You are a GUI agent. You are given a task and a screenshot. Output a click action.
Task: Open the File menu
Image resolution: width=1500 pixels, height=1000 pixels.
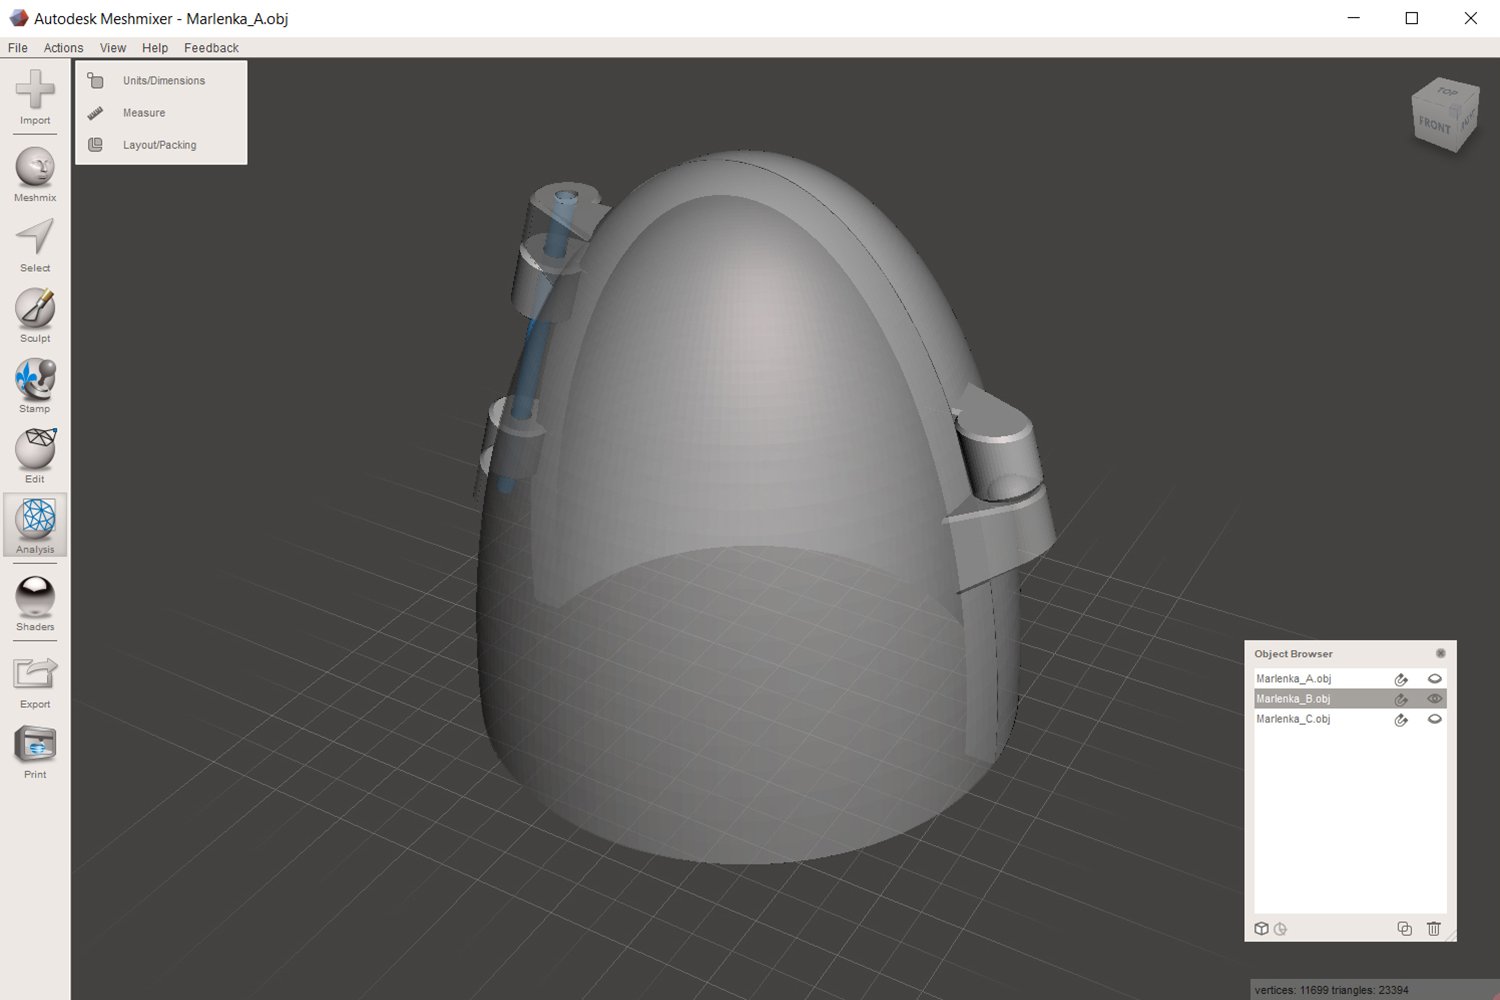[x=18, y=48]
